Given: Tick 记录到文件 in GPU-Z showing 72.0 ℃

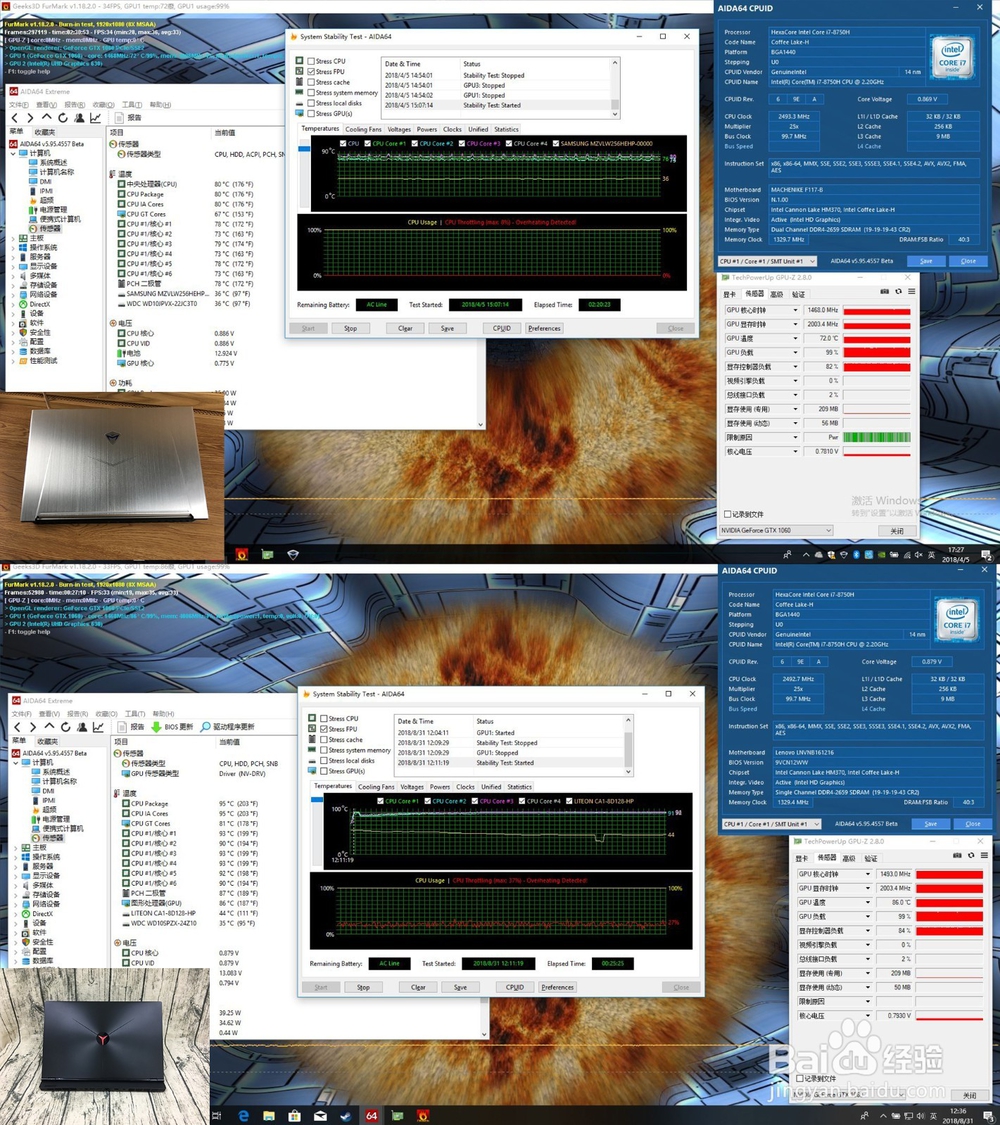Looking at the screenshot, I should pyautogui.click(x=727, y=514).
